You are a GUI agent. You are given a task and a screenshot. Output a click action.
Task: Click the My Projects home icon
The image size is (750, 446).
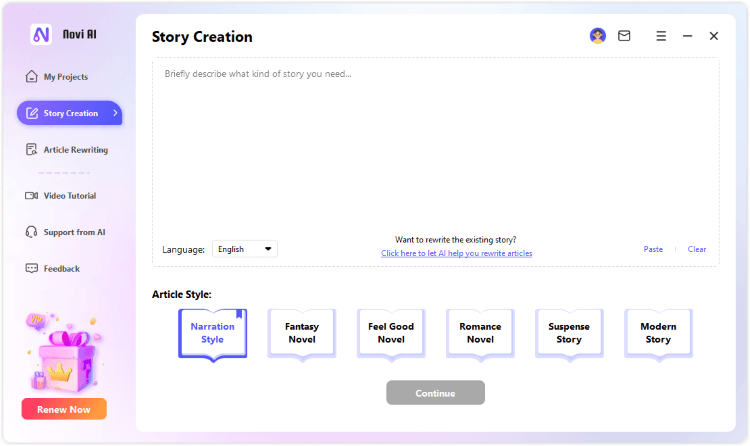click(32, 77)
